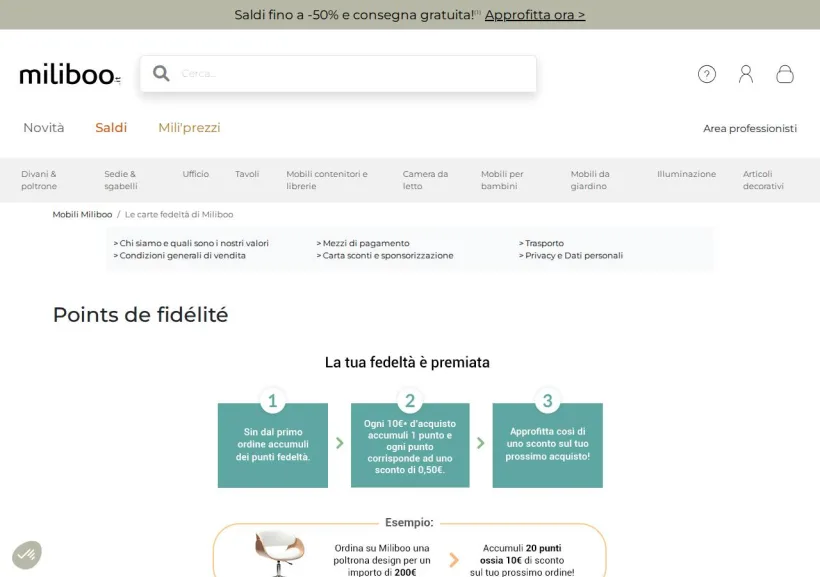
Task: Open the Novità tab
Action: [x=44, y=128]
